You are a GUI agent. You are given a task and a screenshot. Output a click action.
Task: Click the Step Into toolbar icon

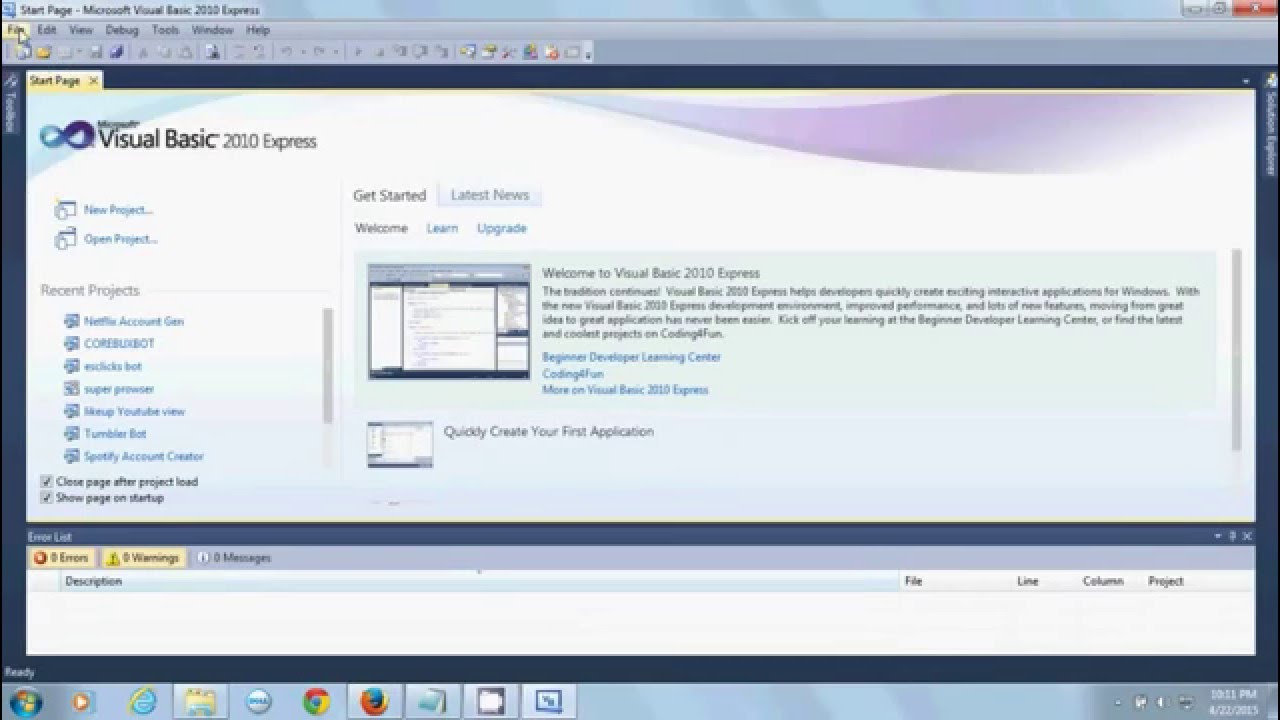coord(398,51)
